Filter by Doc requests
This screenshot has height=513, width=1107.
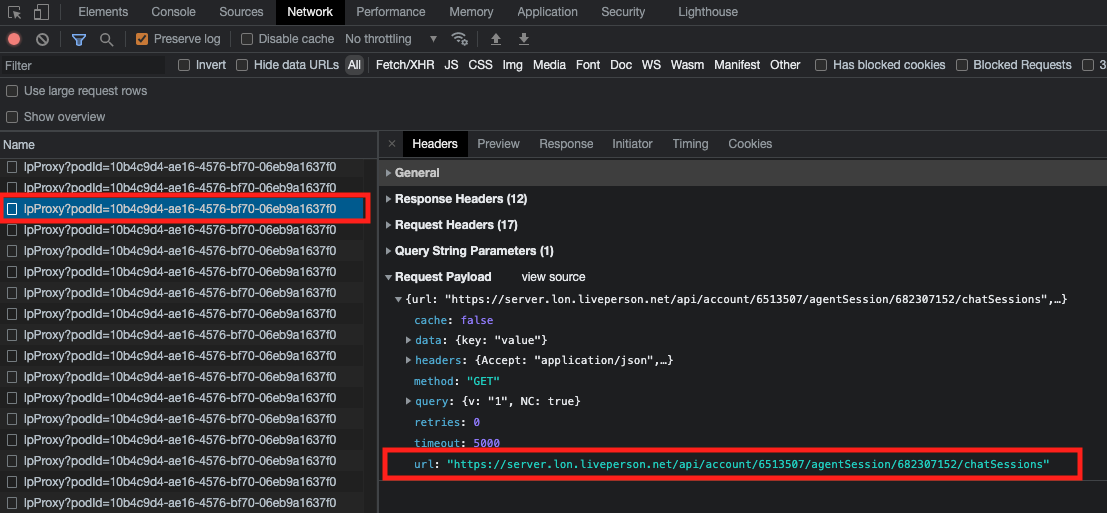621,65
